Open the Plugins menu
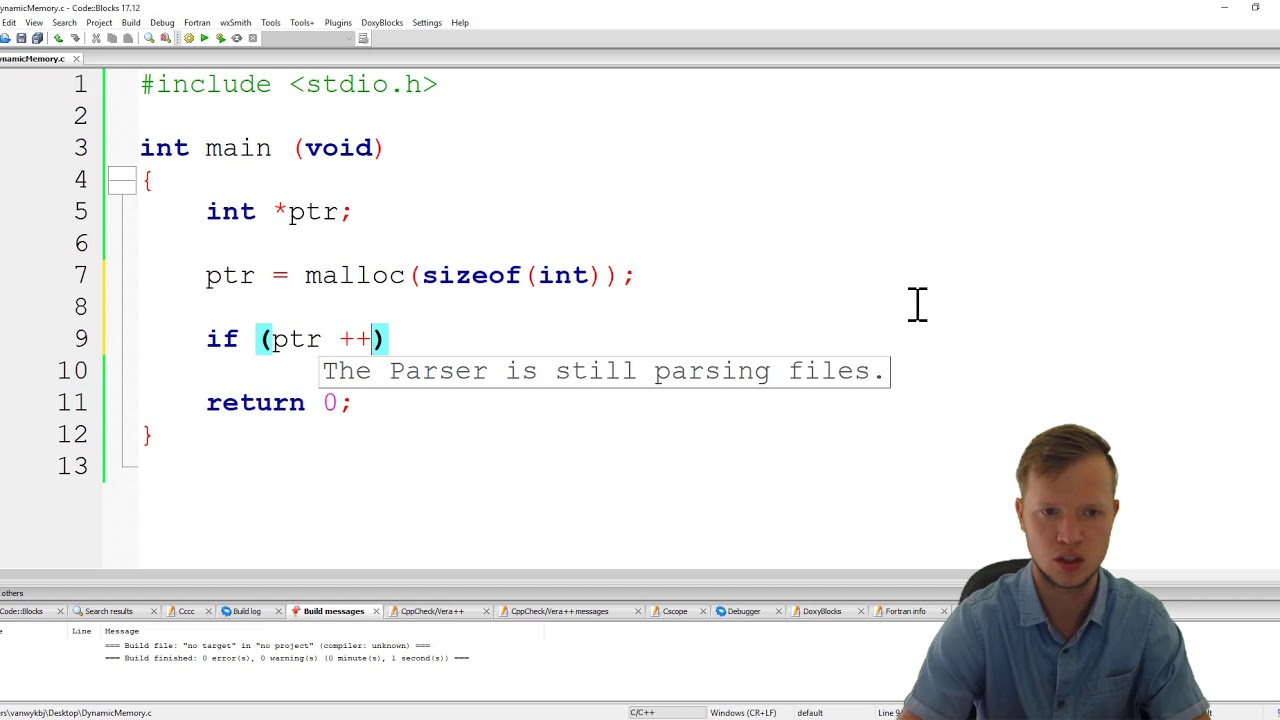Viewport: 1280px width, 720px height. 338,22
